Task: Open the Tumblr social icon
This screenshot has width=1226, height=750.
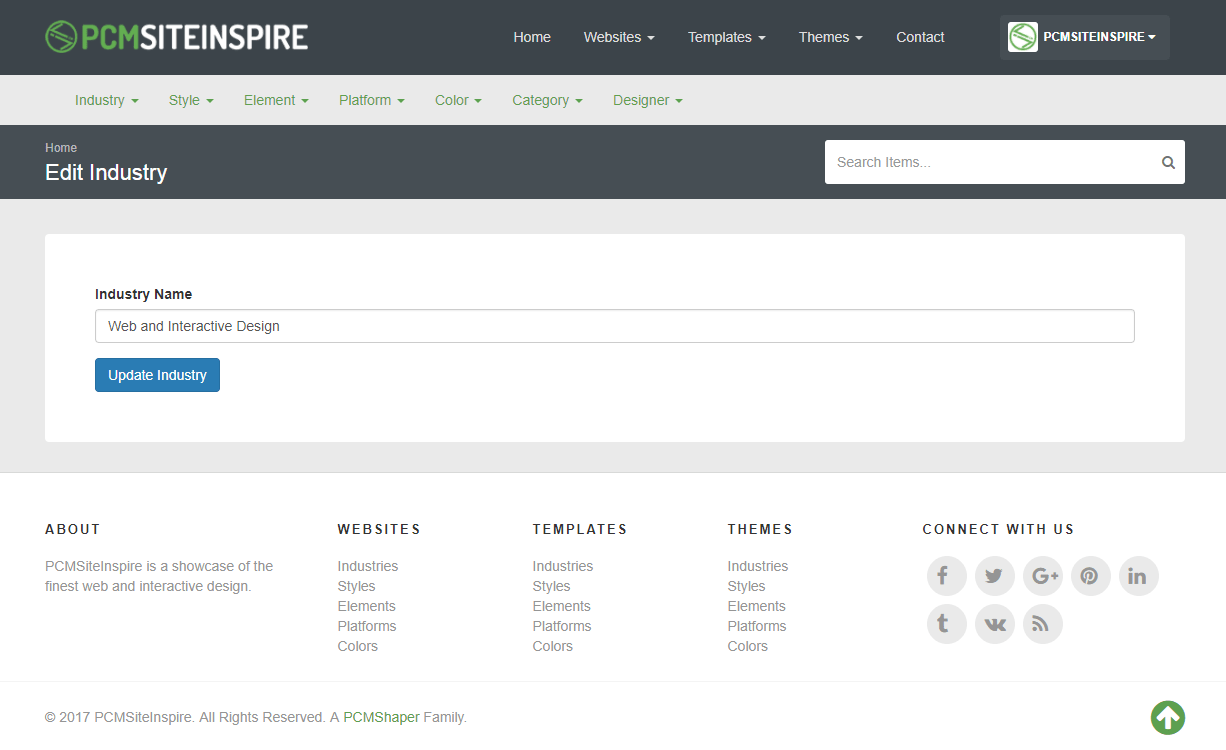Action: coord(946,624)
